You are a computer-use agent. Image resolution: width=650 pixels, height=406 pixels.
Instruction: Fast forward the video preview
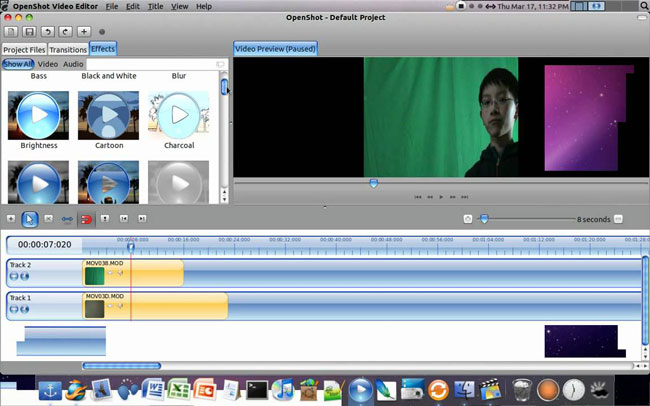click(453, 197)
